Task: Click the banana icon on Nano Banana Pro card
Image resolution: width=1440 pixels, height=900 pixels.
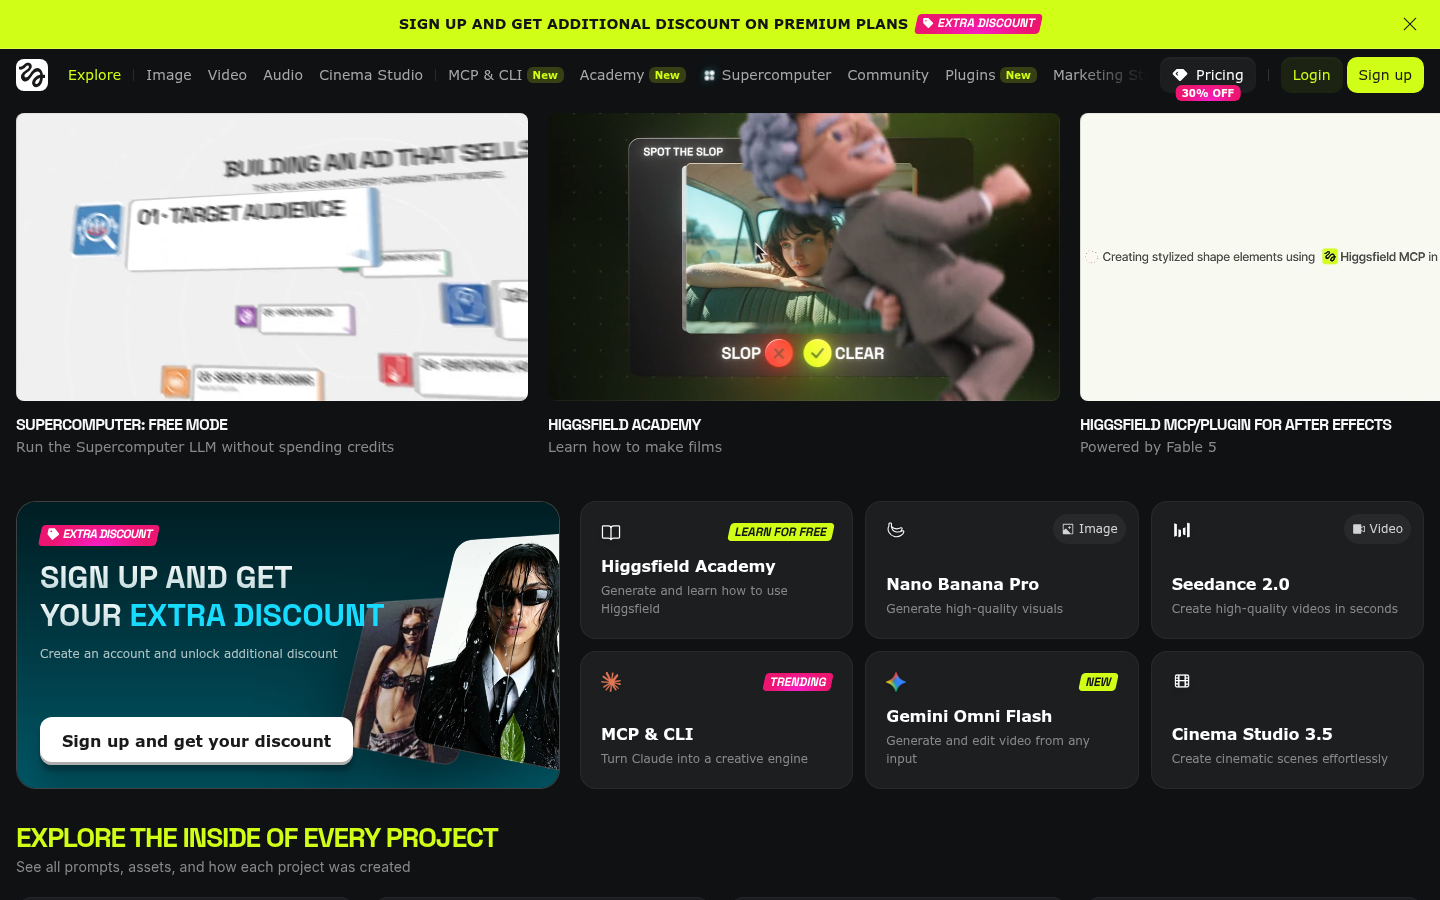Action: click(x=896, y=530)
